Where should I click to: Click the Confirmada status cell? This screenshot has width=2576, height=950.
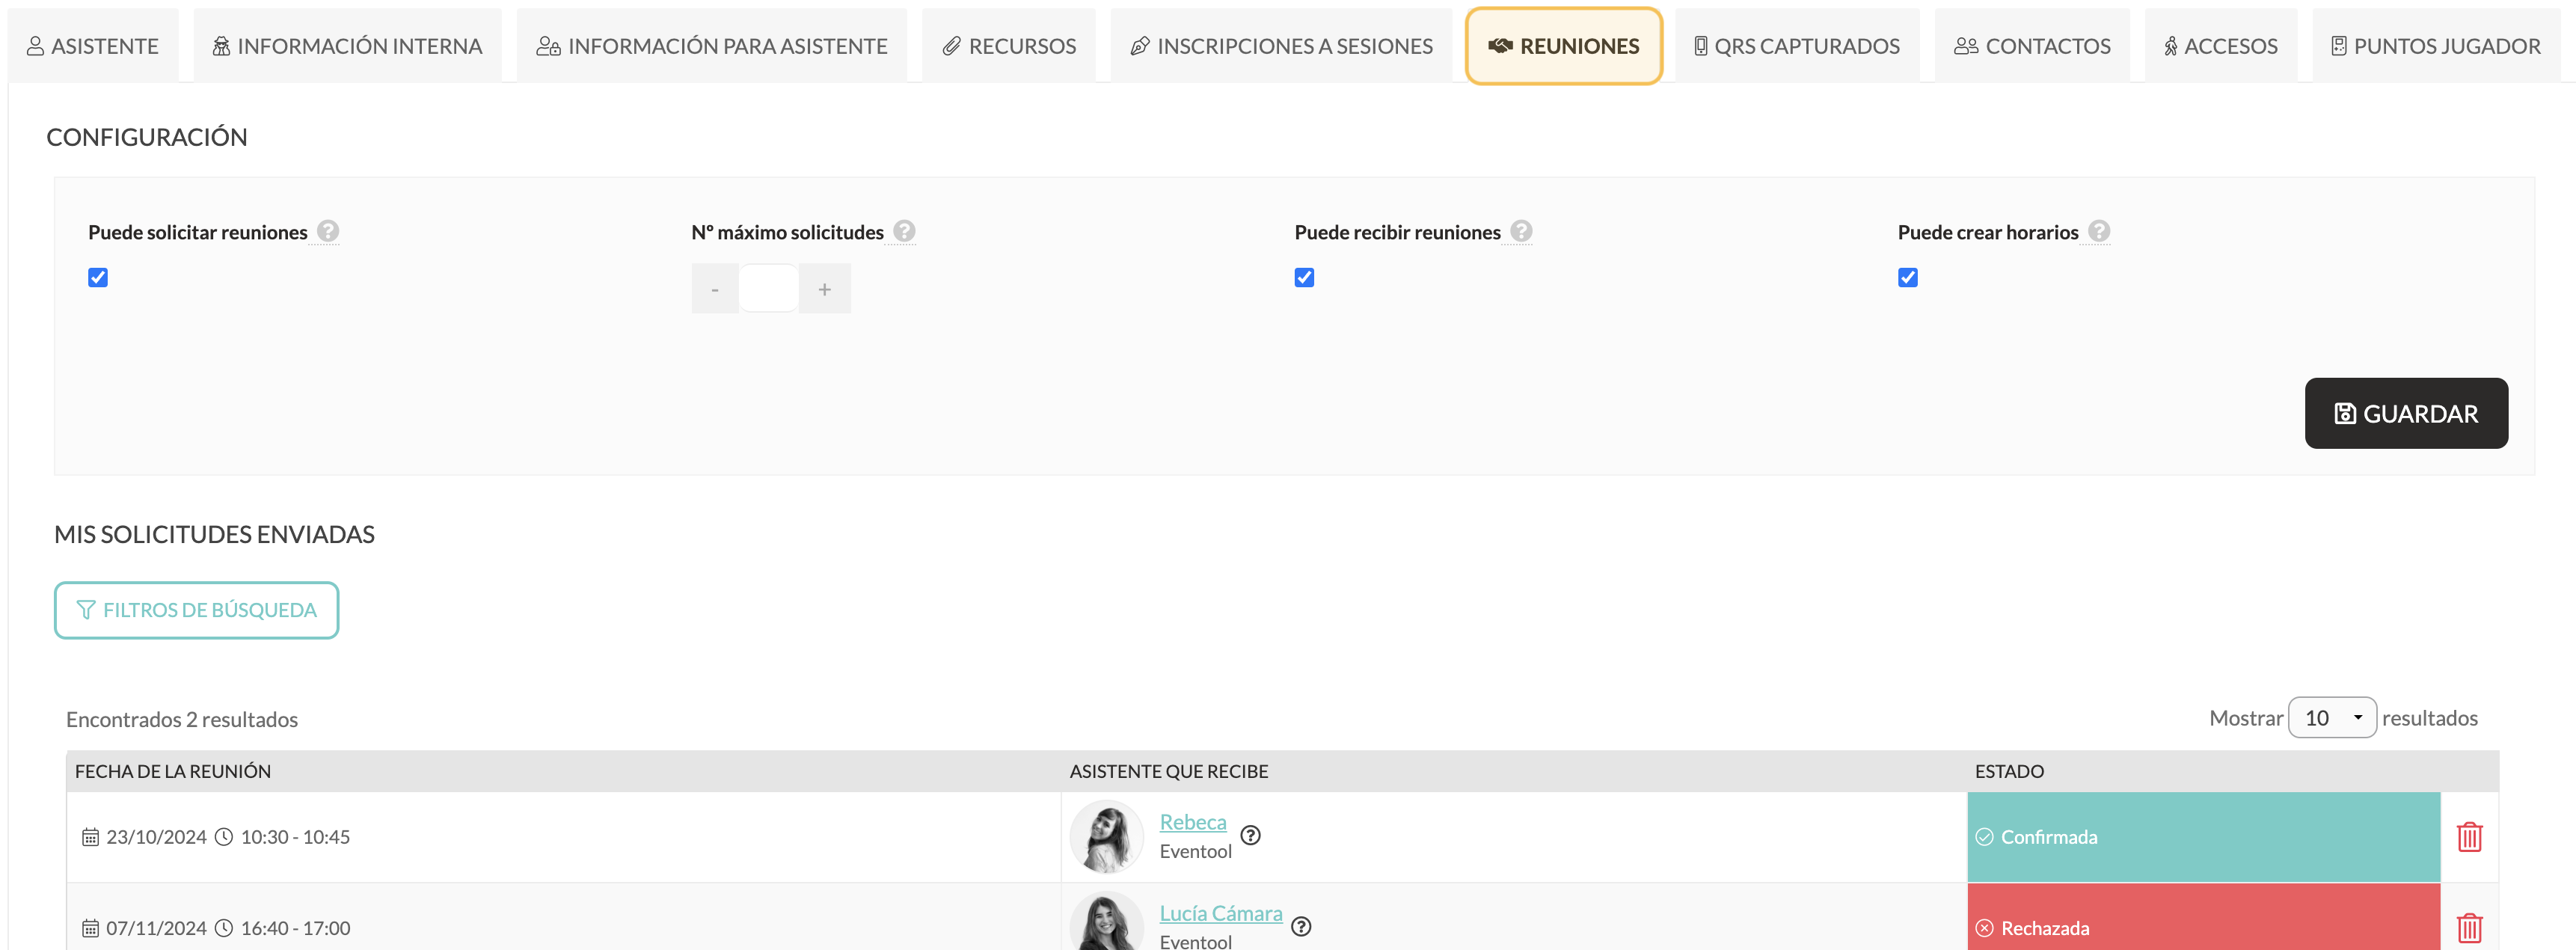pyautogui.click(x=2203, y=837)
